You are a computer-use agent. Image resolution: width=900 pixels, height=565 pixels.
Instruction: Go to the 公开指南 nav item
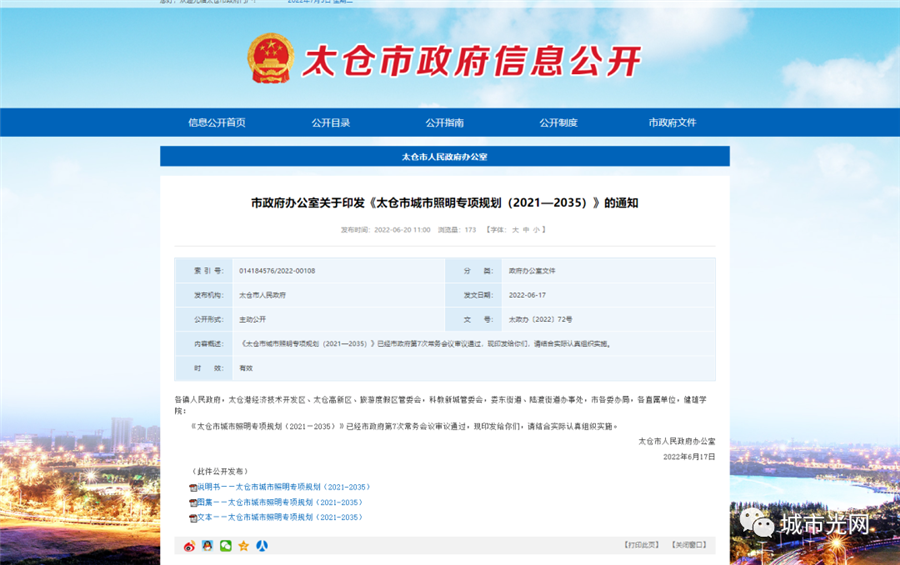click(444, 122)
